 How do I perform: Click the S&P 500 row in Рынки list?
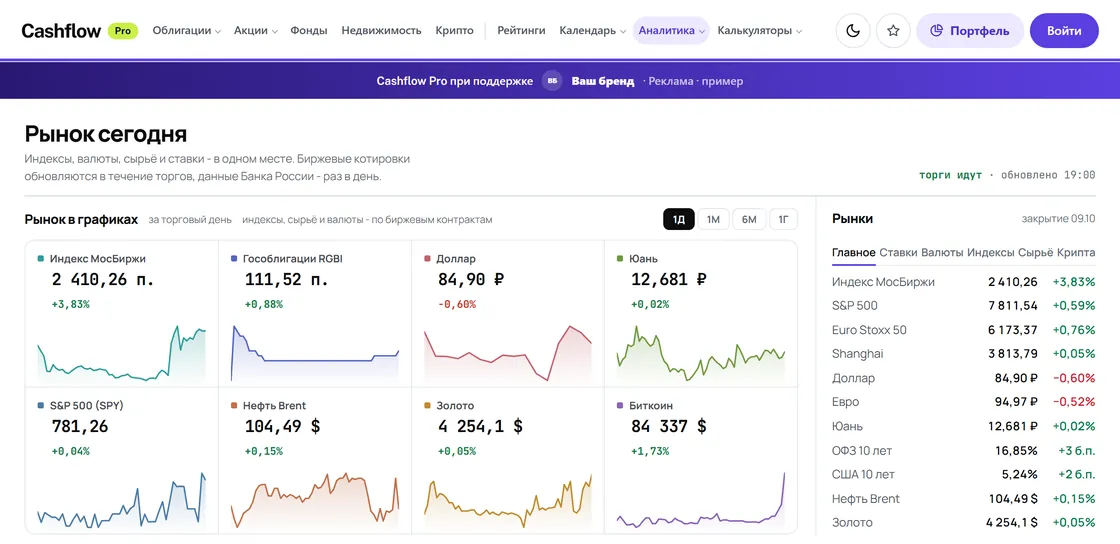(x=964, y=306)
